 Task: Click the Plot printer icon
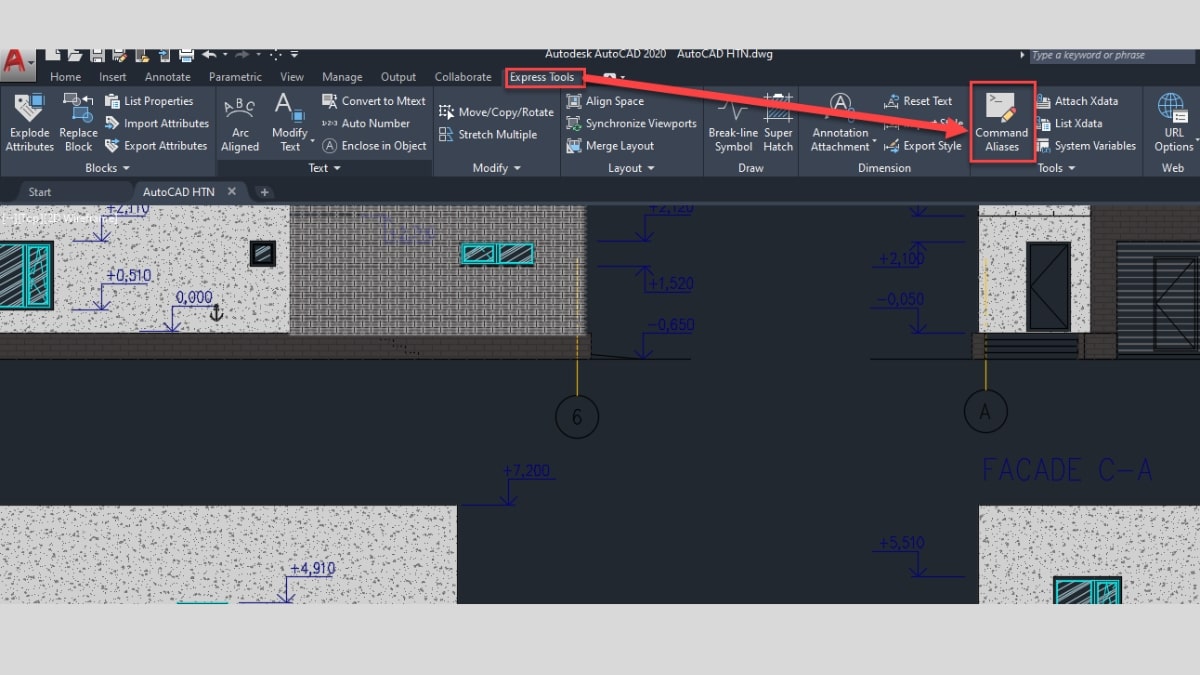tap(187, 54)
